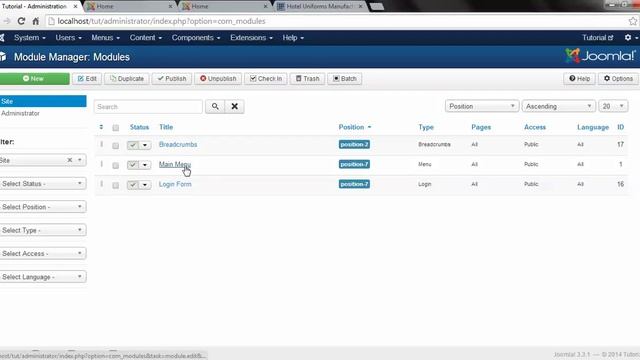Open the Select Access filter dropdown
Screen dimensions: 640x360
tap(43, 253)
